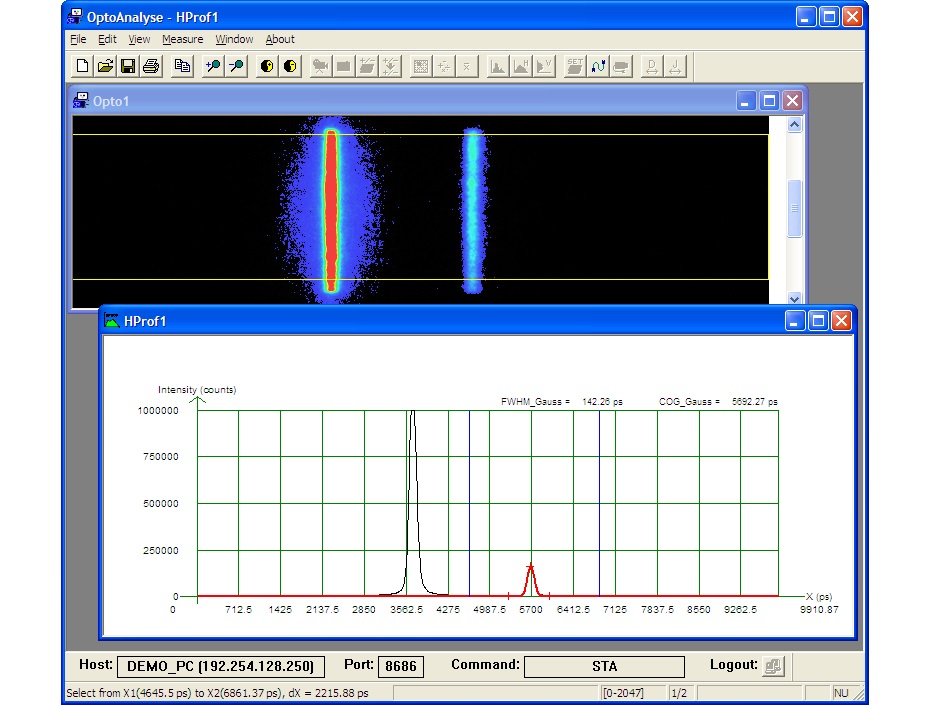Open the About menu

280,39
